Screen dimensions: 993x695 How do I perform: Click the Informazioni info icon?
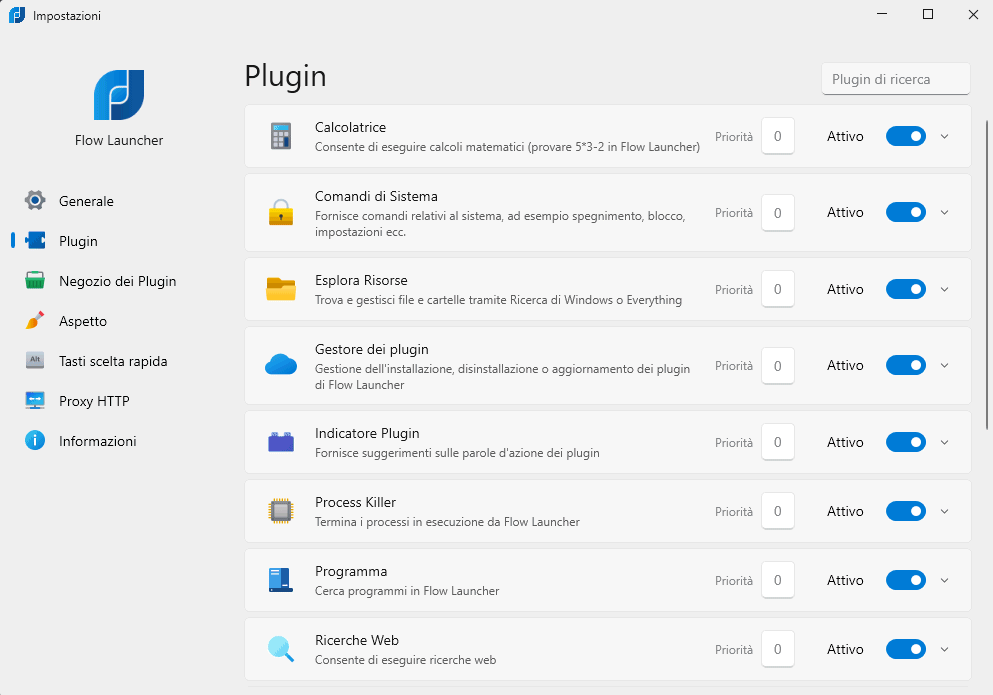pyautogui.click(x=35, y=440)
